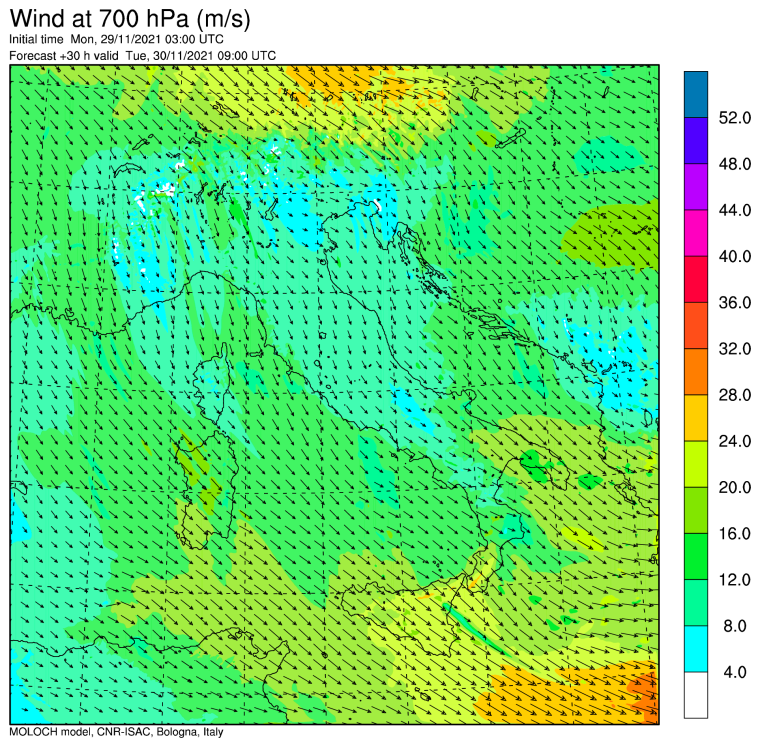Click the island of Corsica on the map
This screenshot has height=747, width=760.
pyautogui.click(x=211, y=383)
